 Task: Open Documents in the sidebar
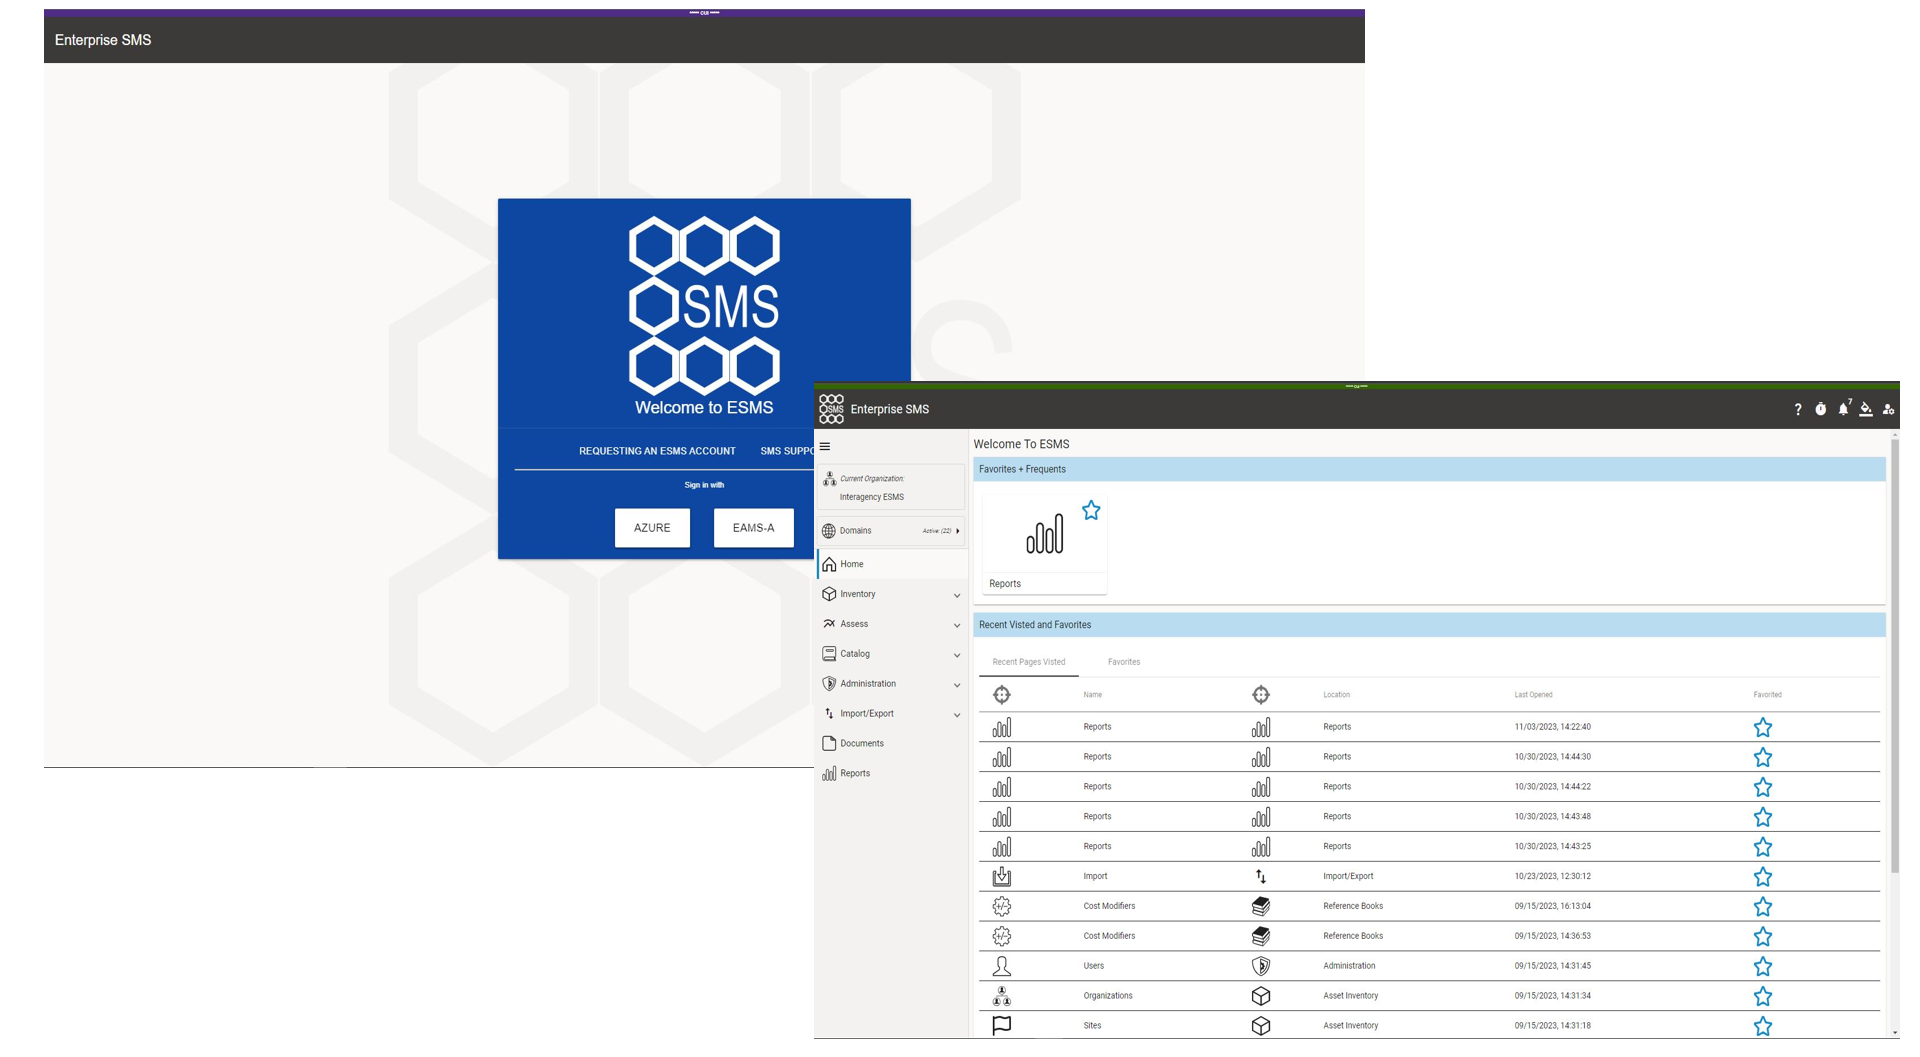[x=861, y=745]
